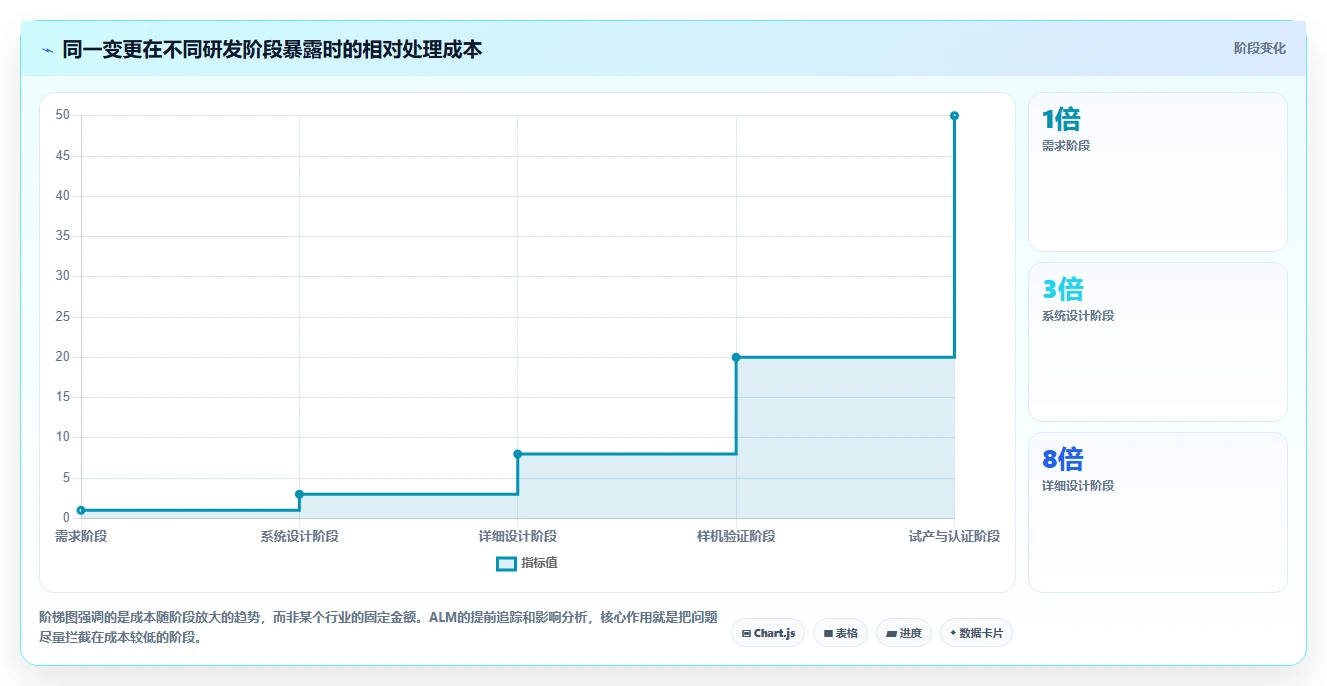1327x686 pixels.
Task: Click the data point at 系统设计阶段 value 3
Action: click(x=299, y=494)
